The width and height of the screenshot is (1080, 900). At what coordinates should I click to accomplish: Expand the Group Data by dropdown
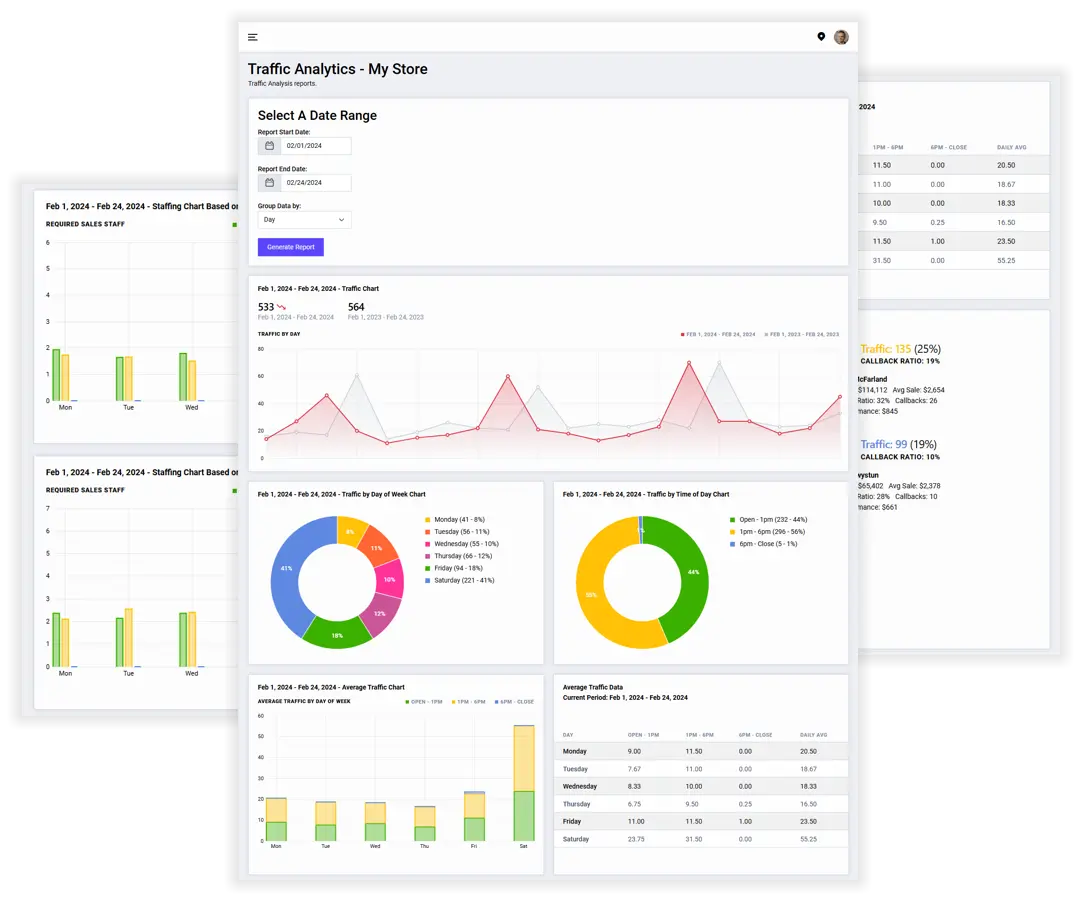tap(304, 219)
